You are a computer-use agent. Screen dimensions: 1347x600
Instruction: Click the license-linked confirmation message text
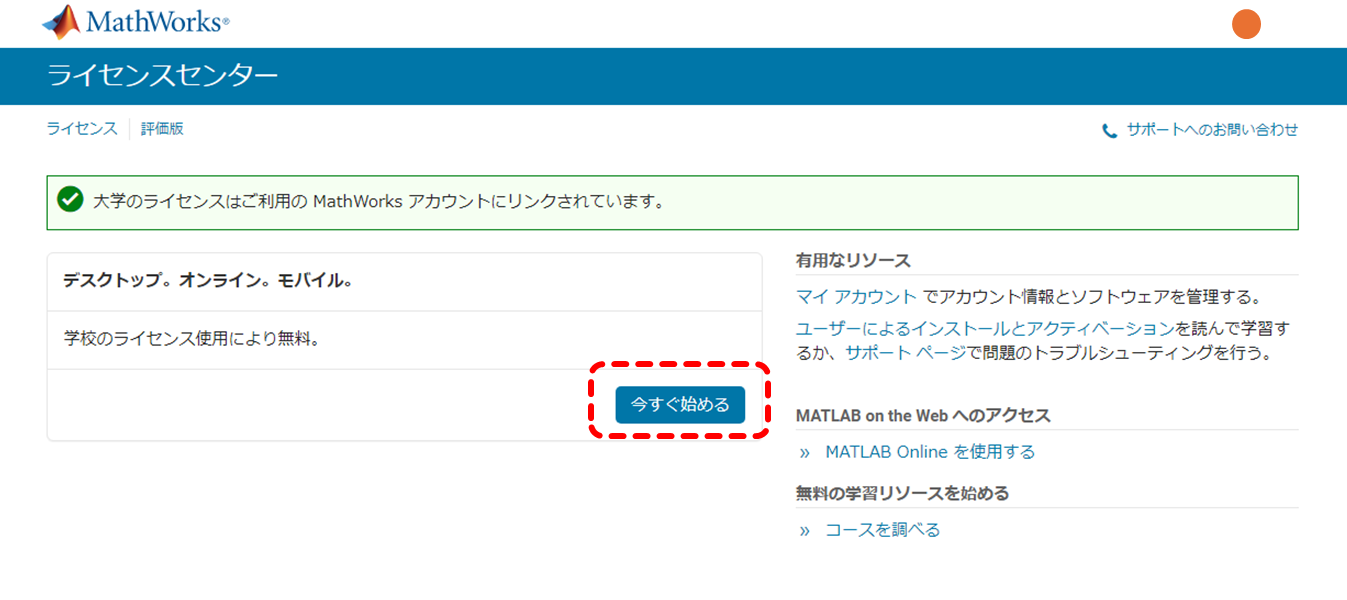coord(379,201)
